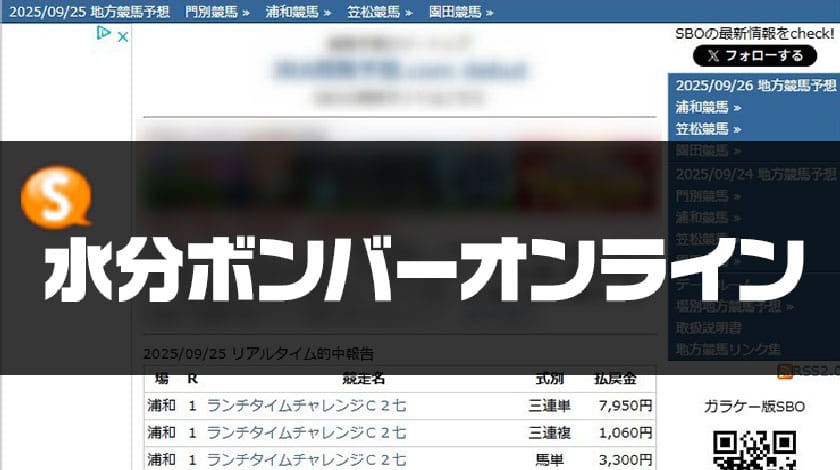Open 門別競馬 in the top navigation bar

coord(217,12)
